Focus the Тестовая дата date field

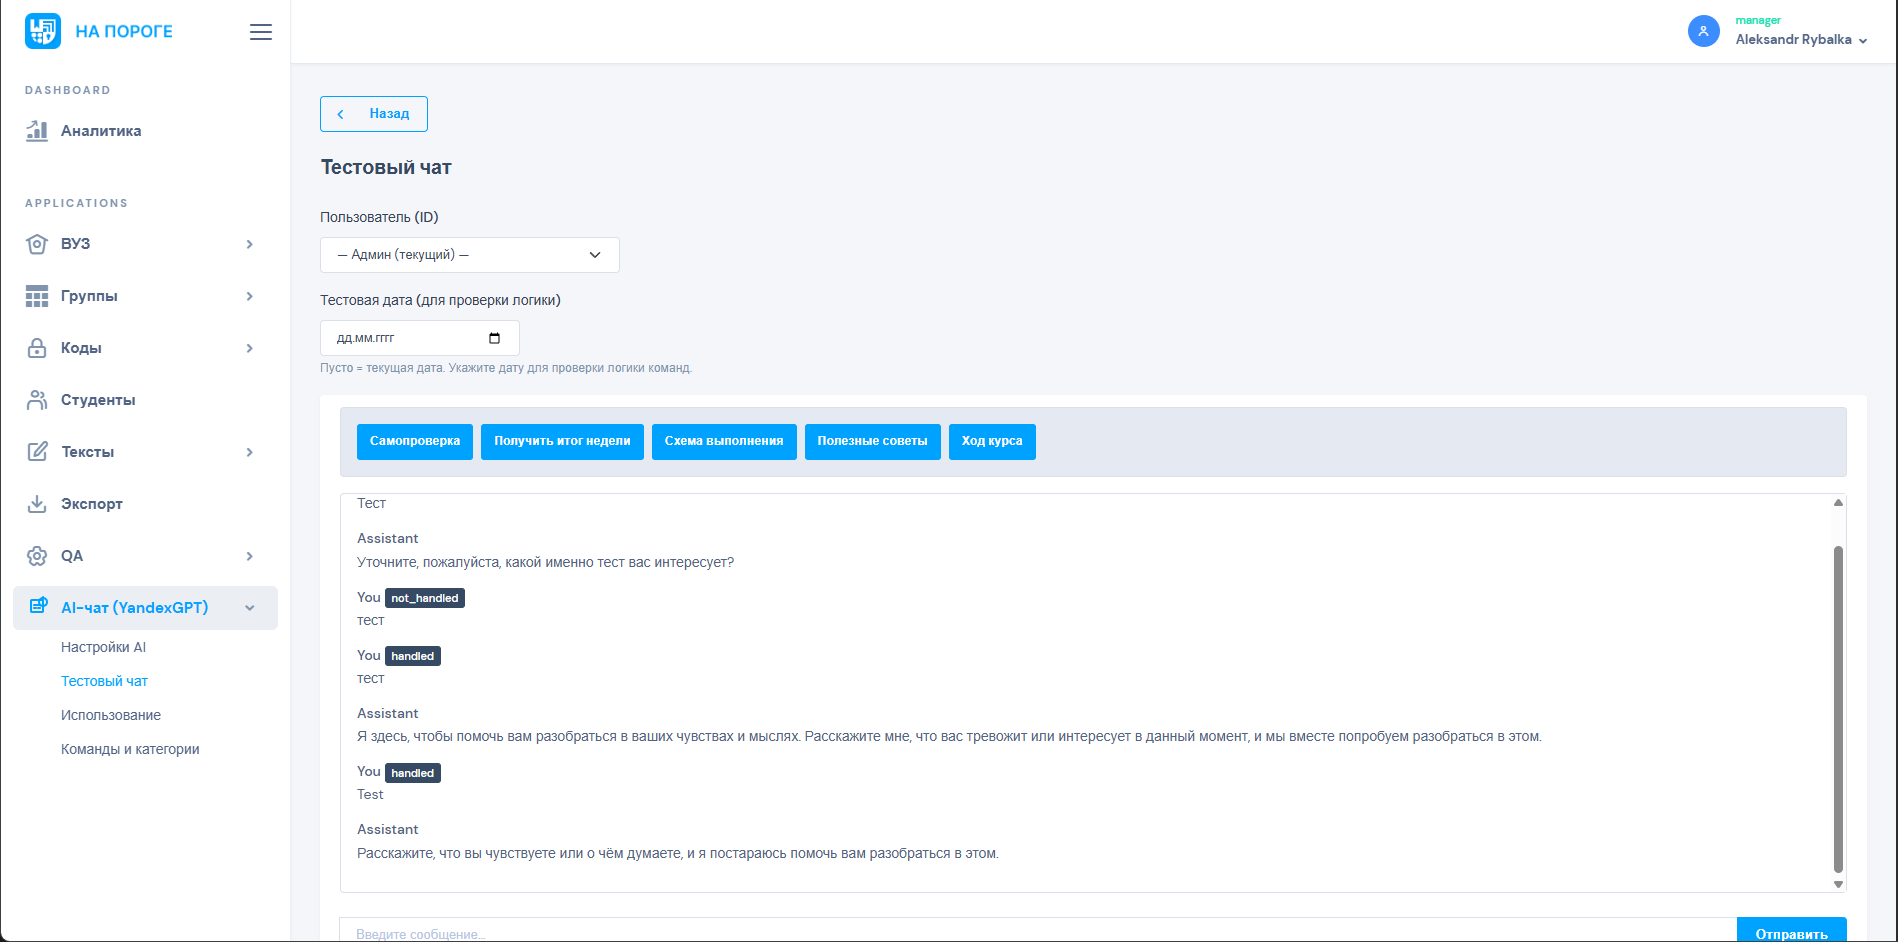[420, 338]
